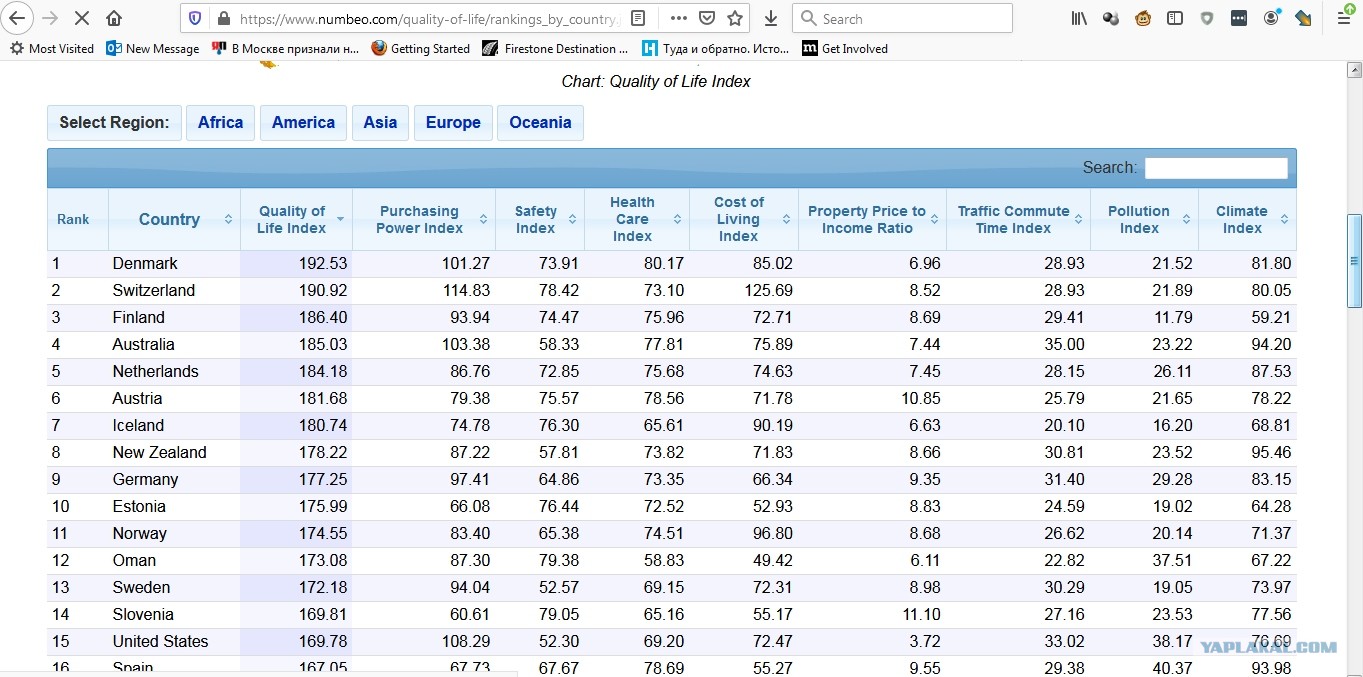
Task: Filter rankings by America region
Action: (303, 122)
